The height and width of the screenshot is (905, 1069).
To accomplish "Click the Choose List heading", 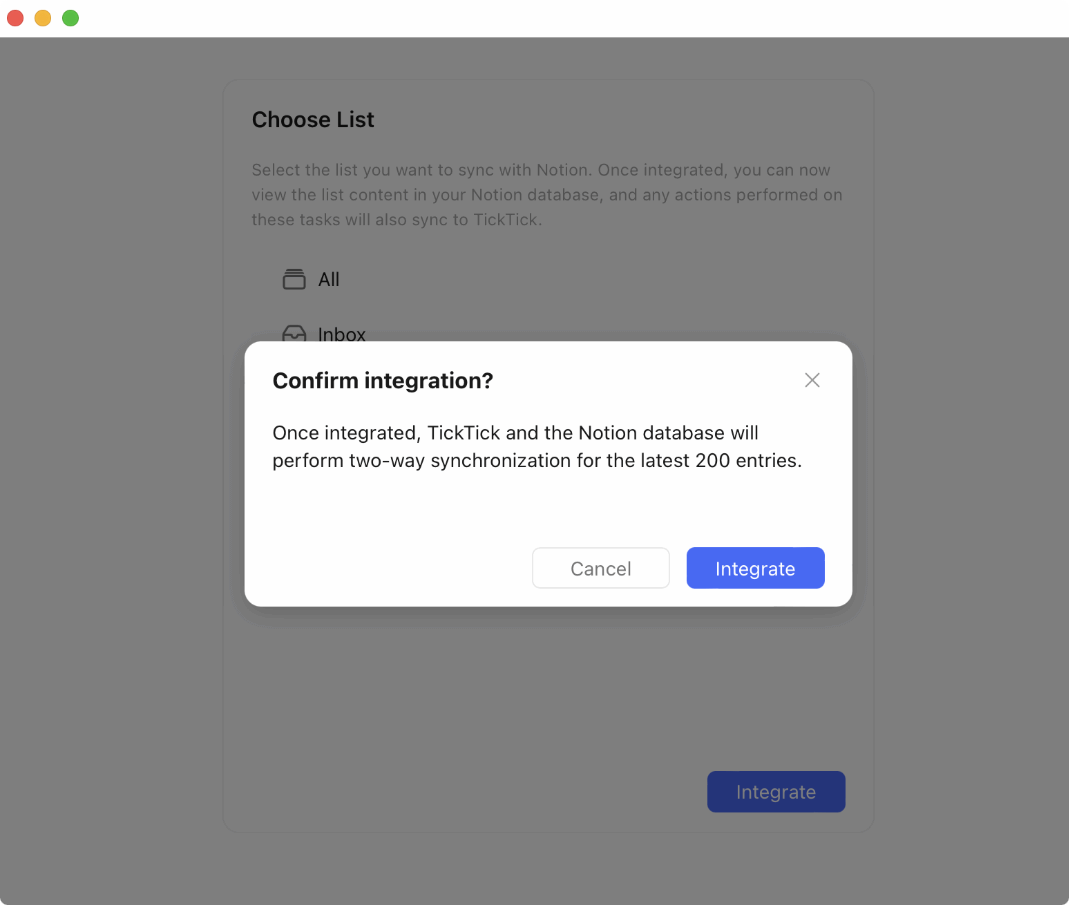I will pos(313,119).
